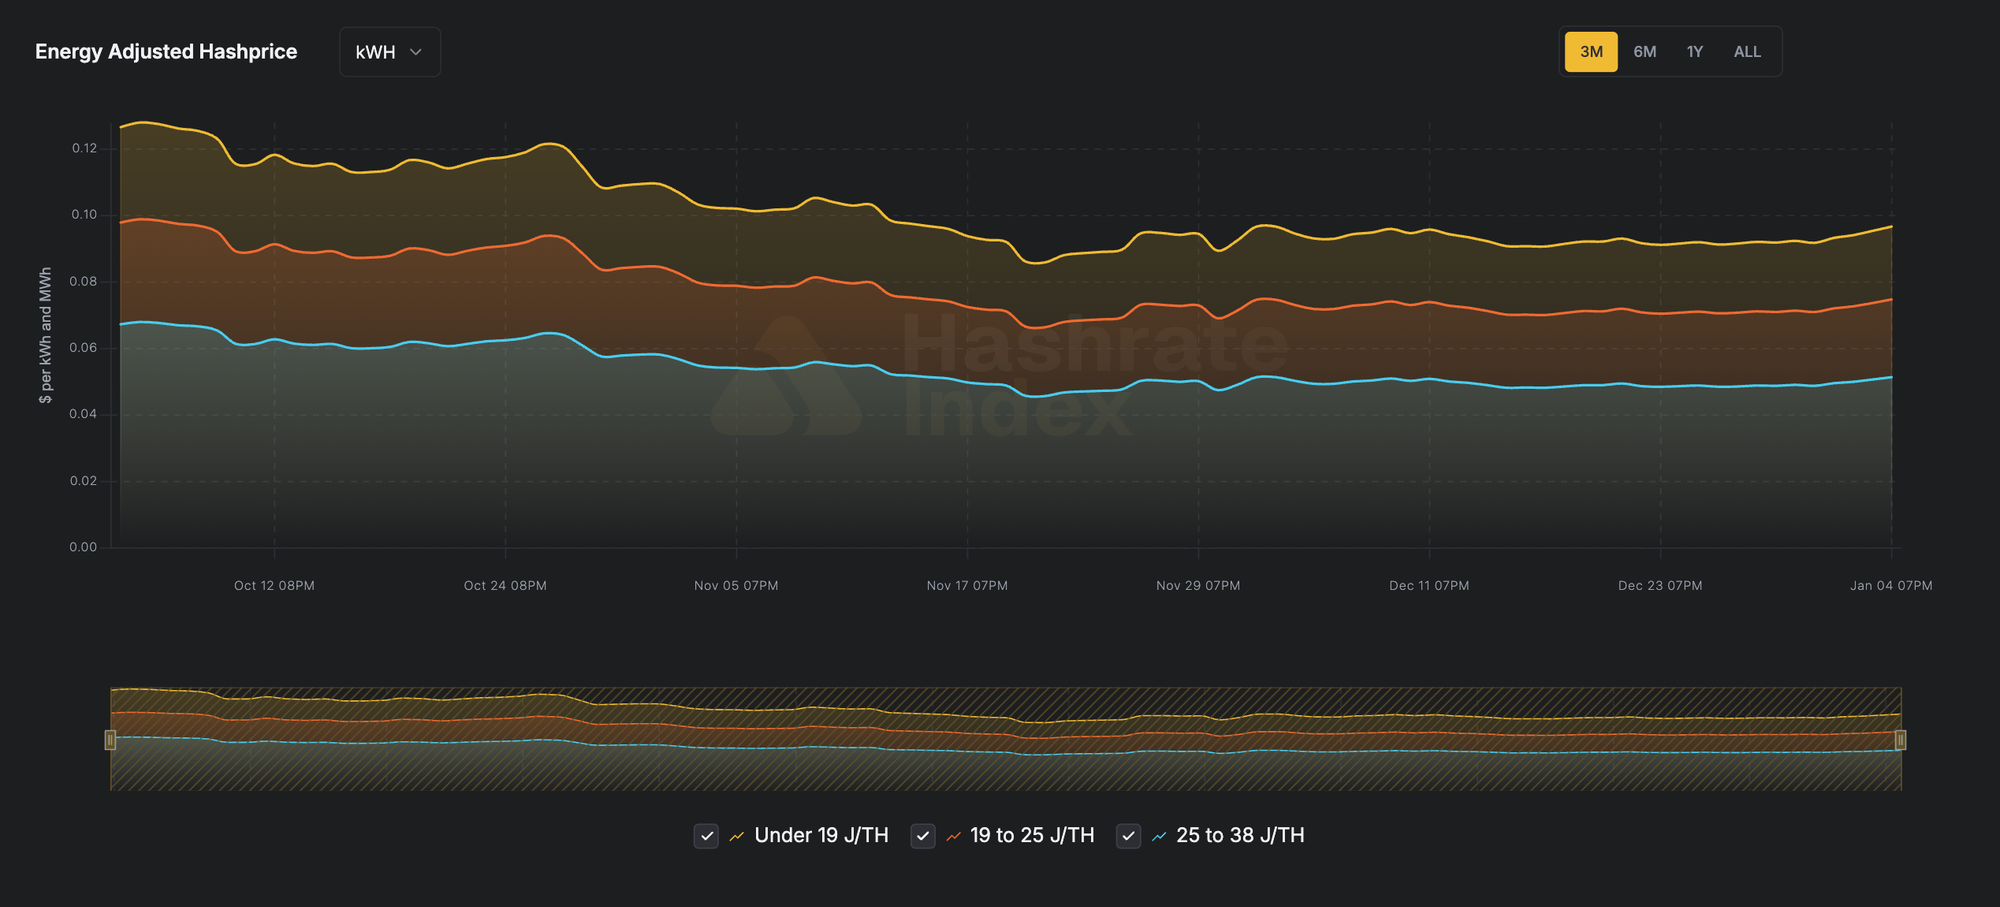The width and height of the screenshot is (2000, 907).
Task: Click the chevron arrow beside kWH
Action: 416,52
